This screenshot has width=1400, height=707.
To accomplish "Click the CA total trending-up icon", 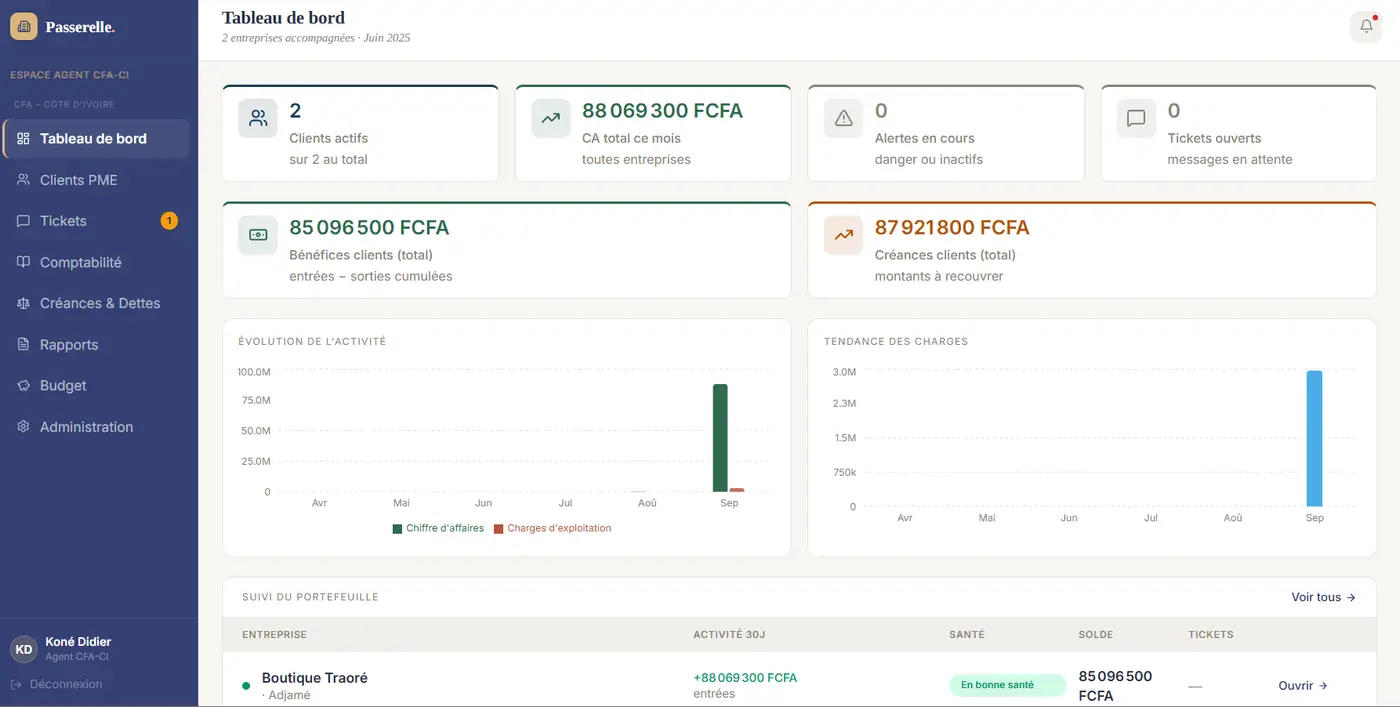I will 551,118.
